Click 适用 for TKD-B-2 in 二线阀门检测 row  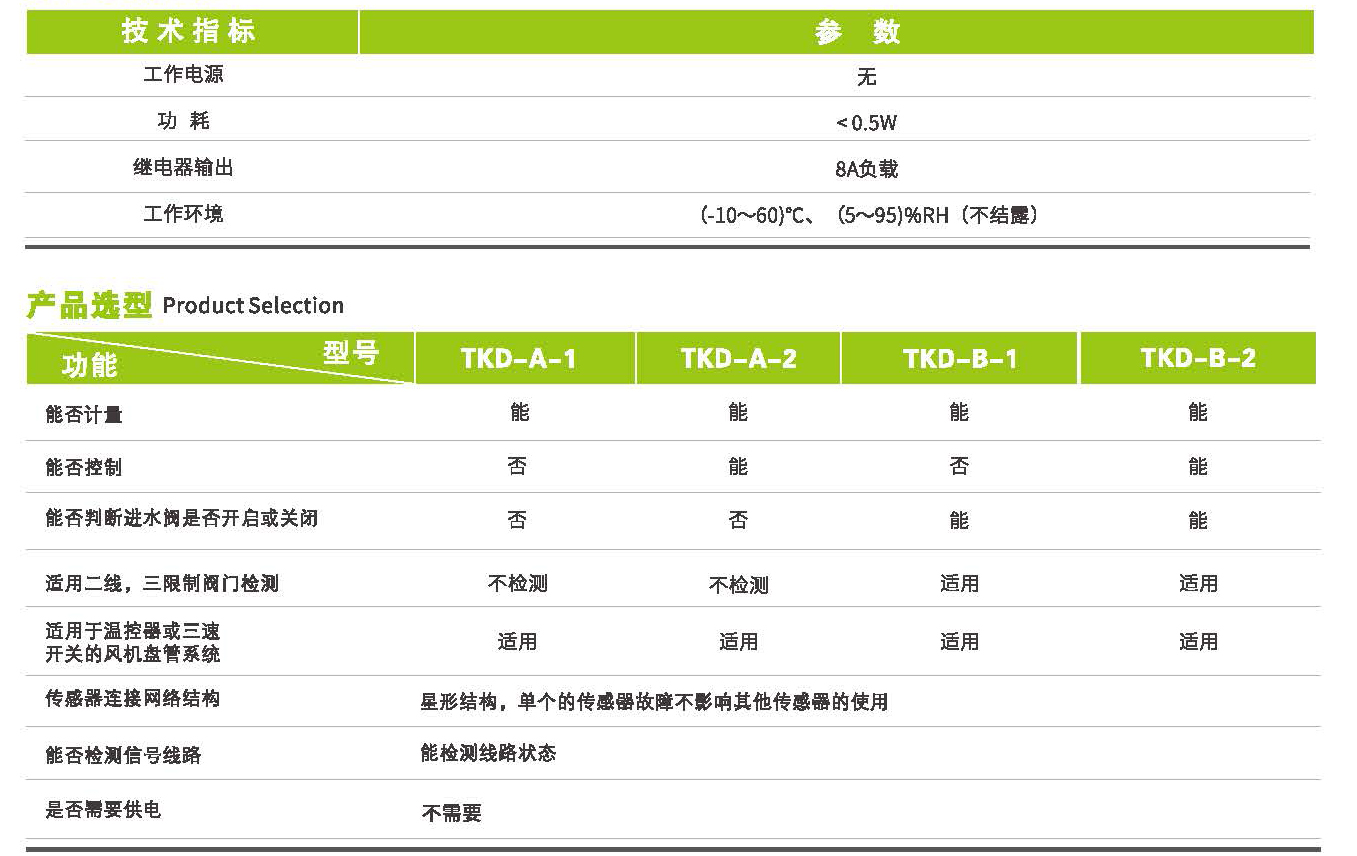(1197, 583)
